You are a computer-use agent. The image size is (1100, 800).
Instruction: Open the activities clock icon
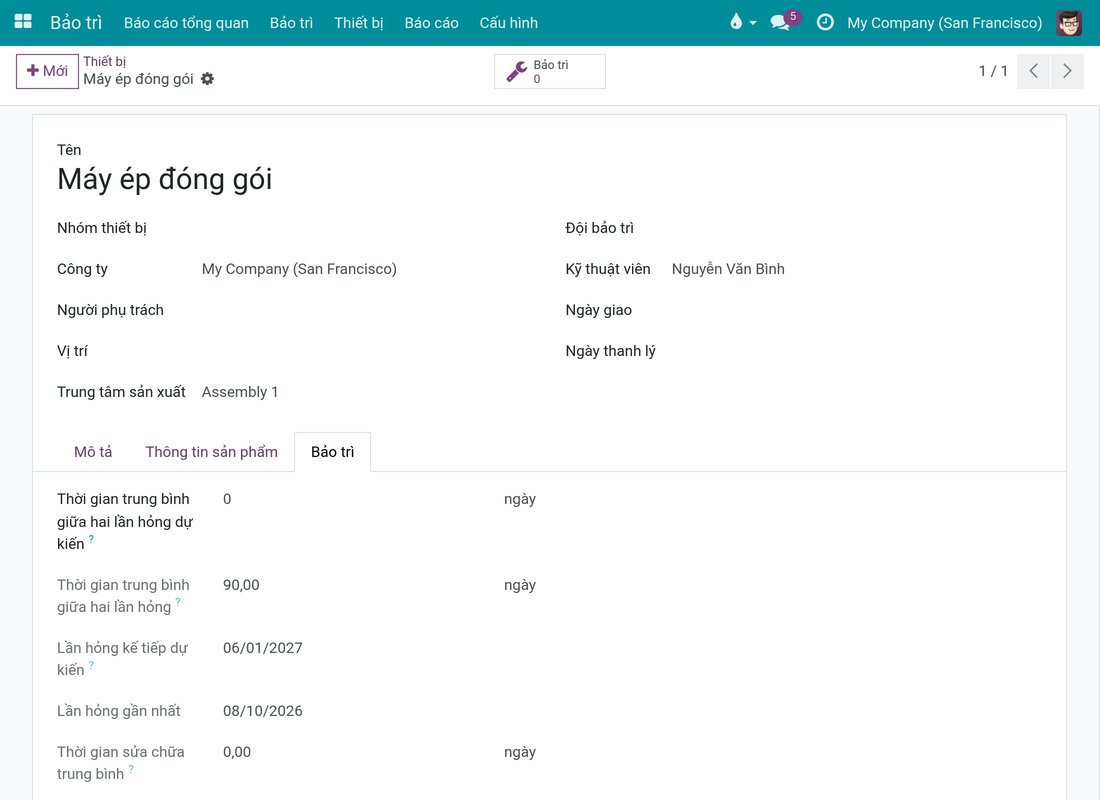click(825, 22)
